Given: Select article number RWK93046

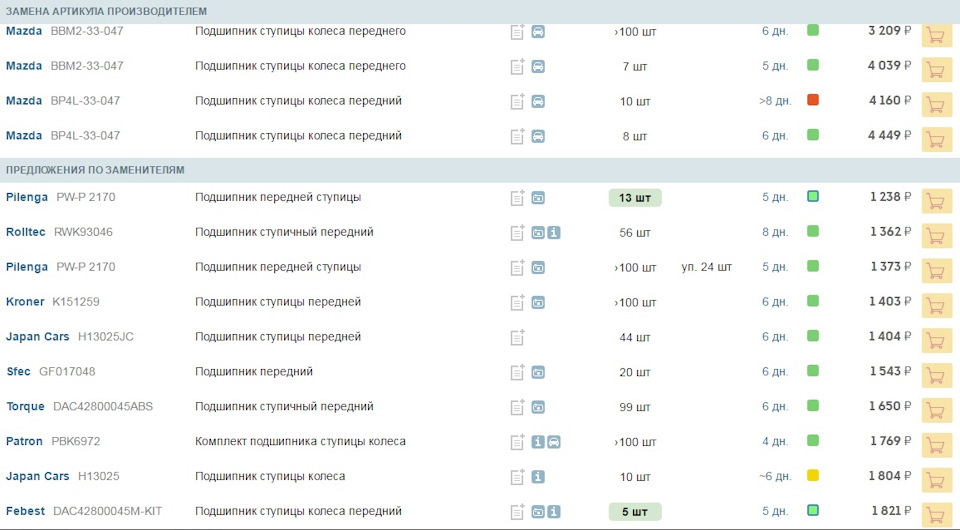Looking at the screenshot, I should pyautogui.click(x=83, y=233).
